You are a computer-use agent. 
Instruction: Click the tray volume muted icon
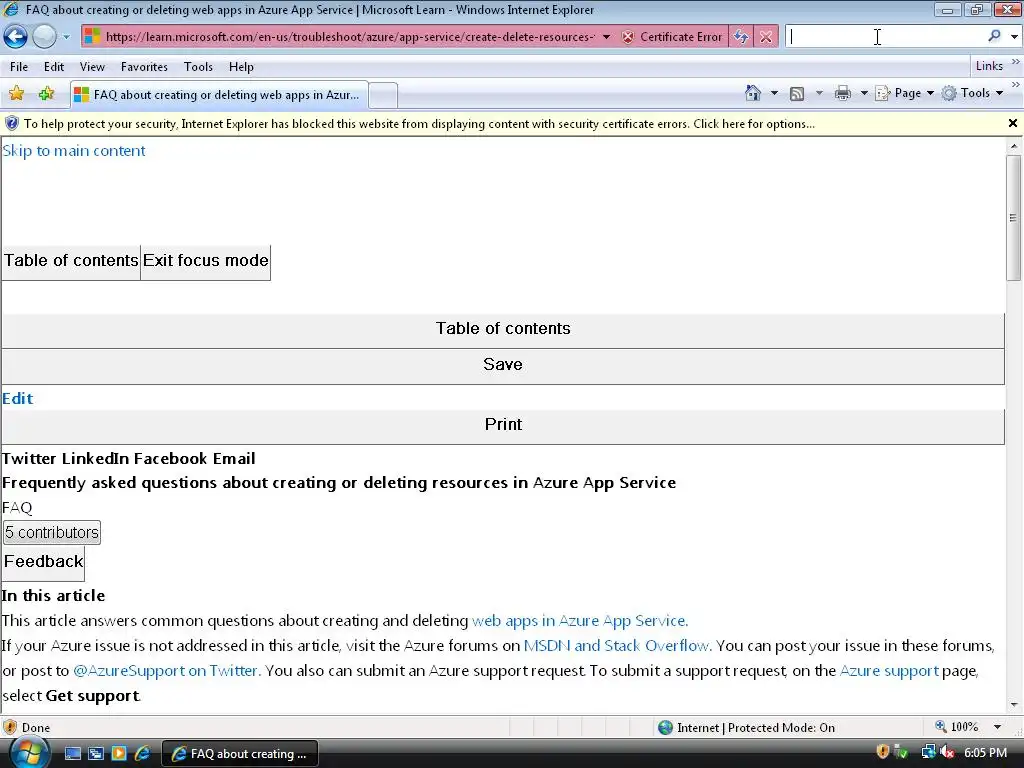click(x=946, y=753)
